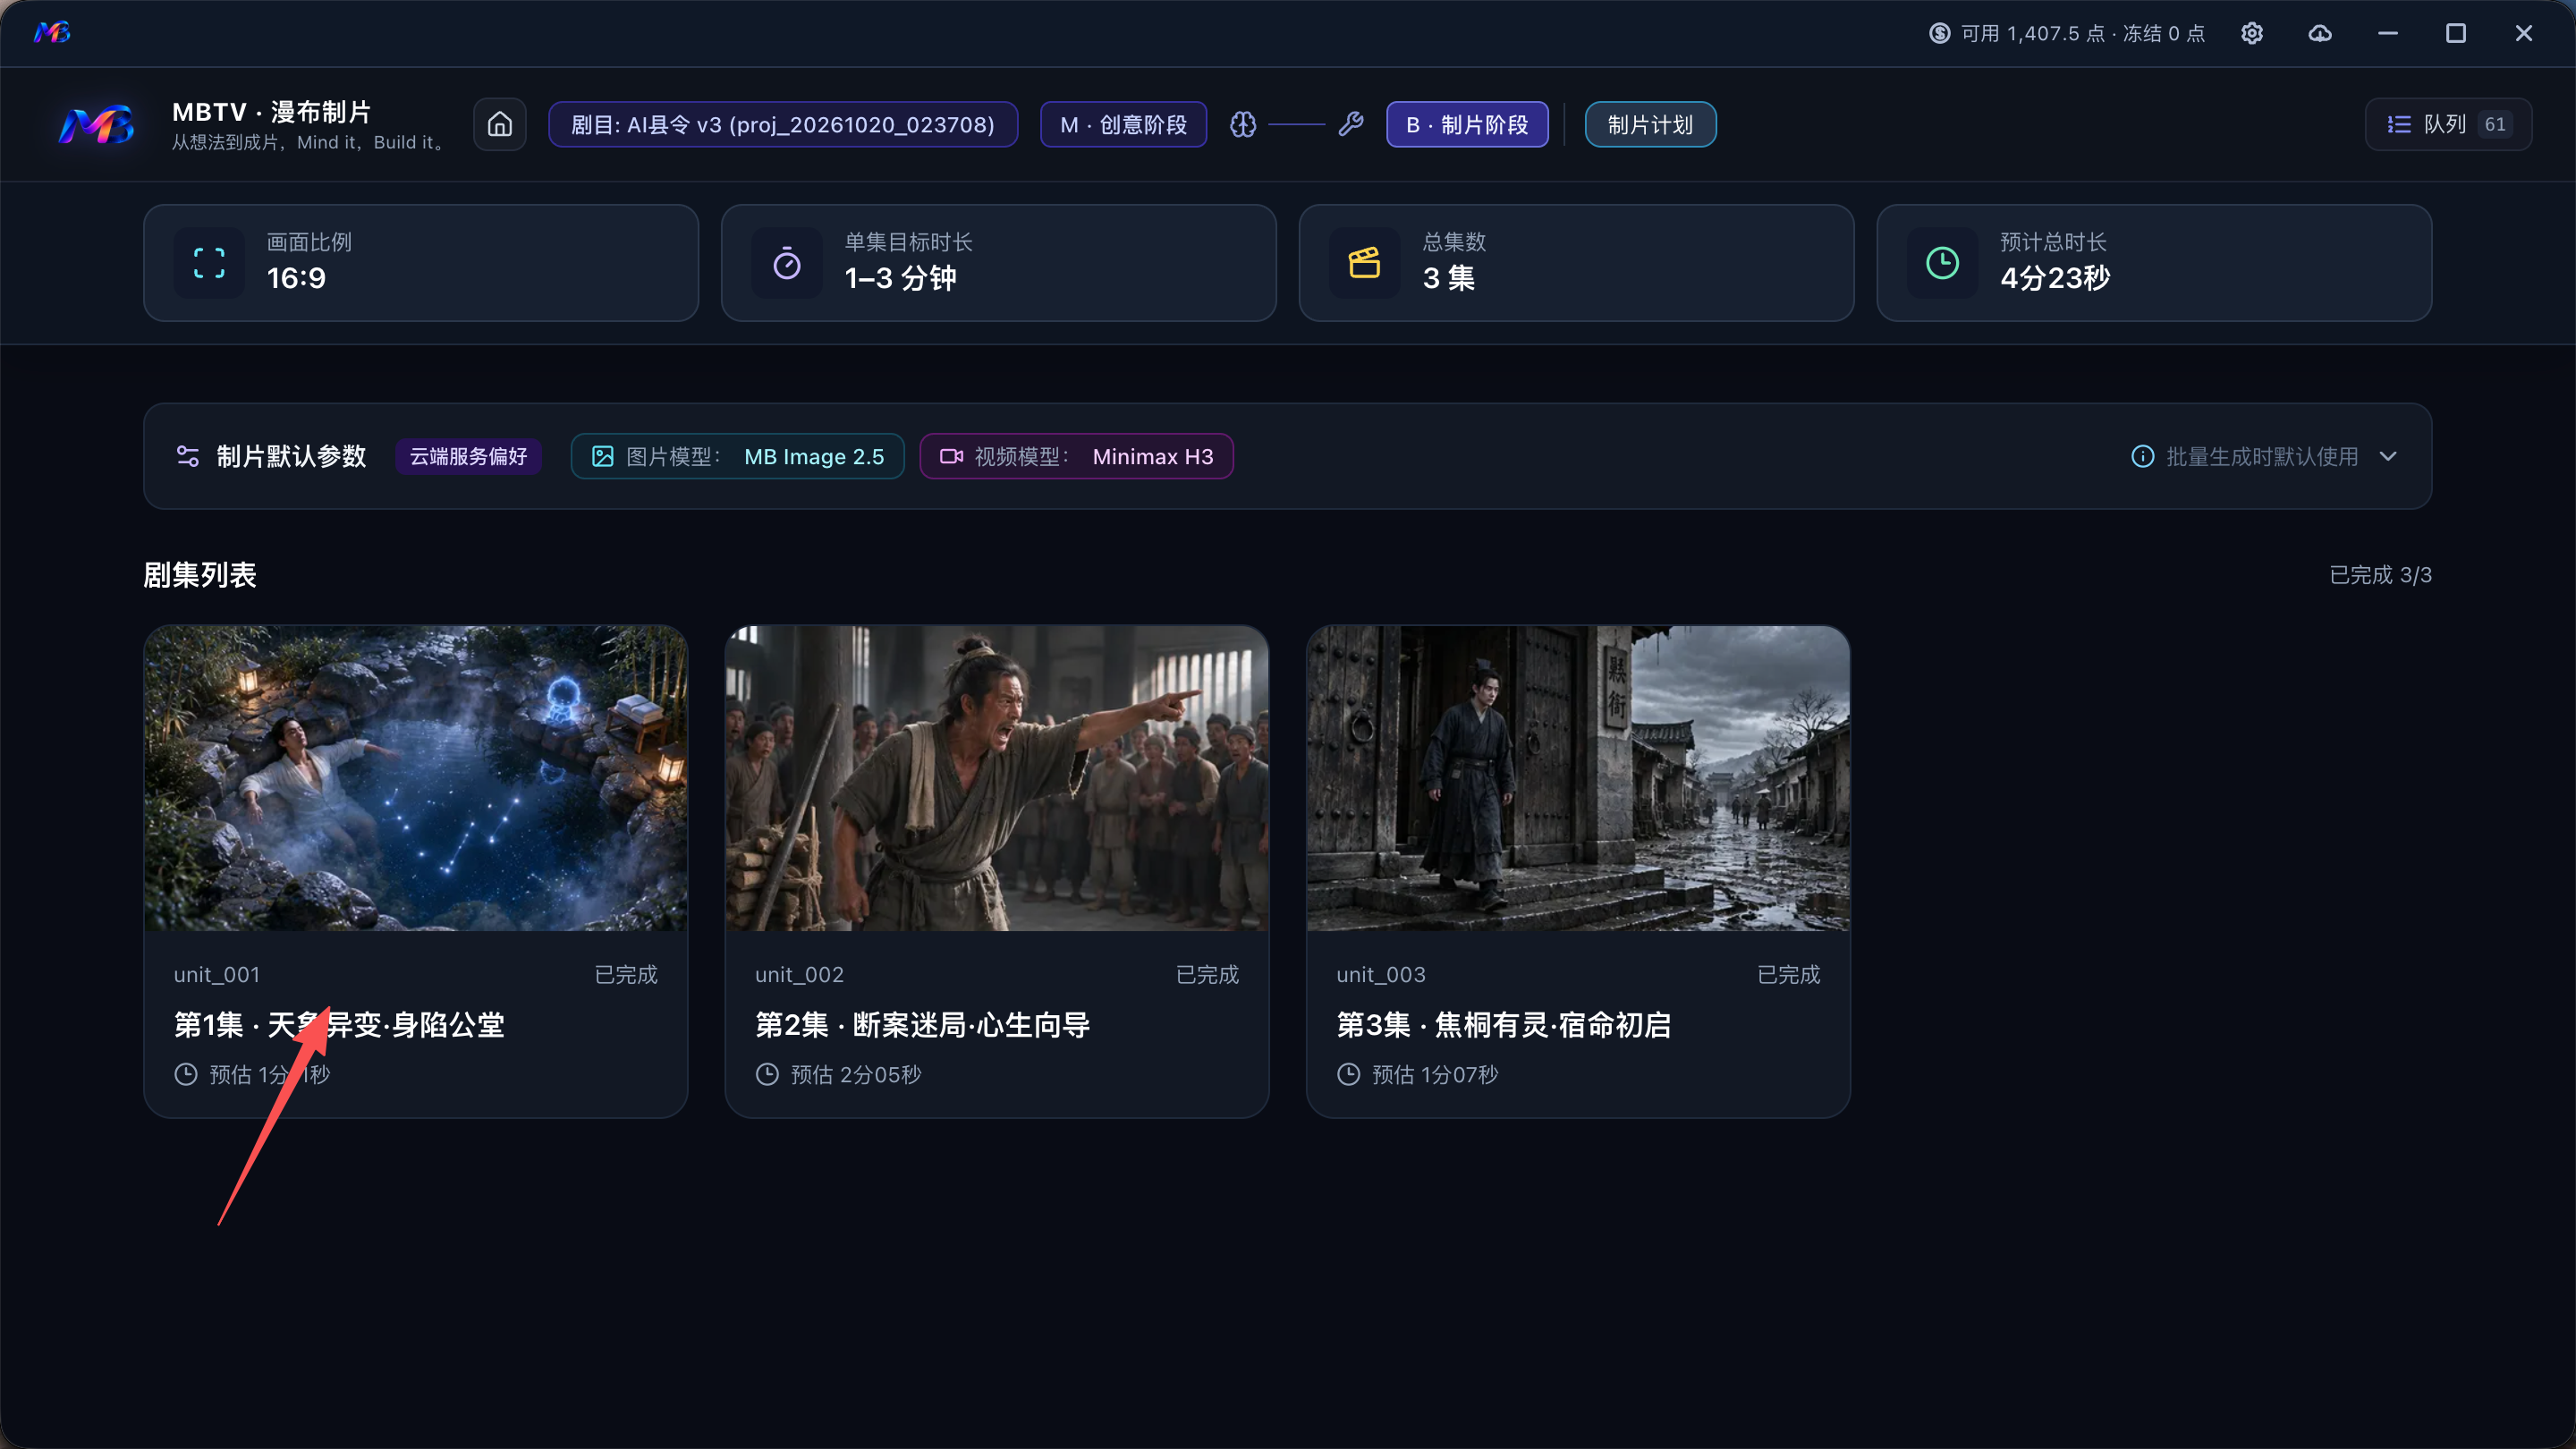The image size is (2576, 1449).
Task: Open the 制片计划 tab
Action: tap(1650, 124)
